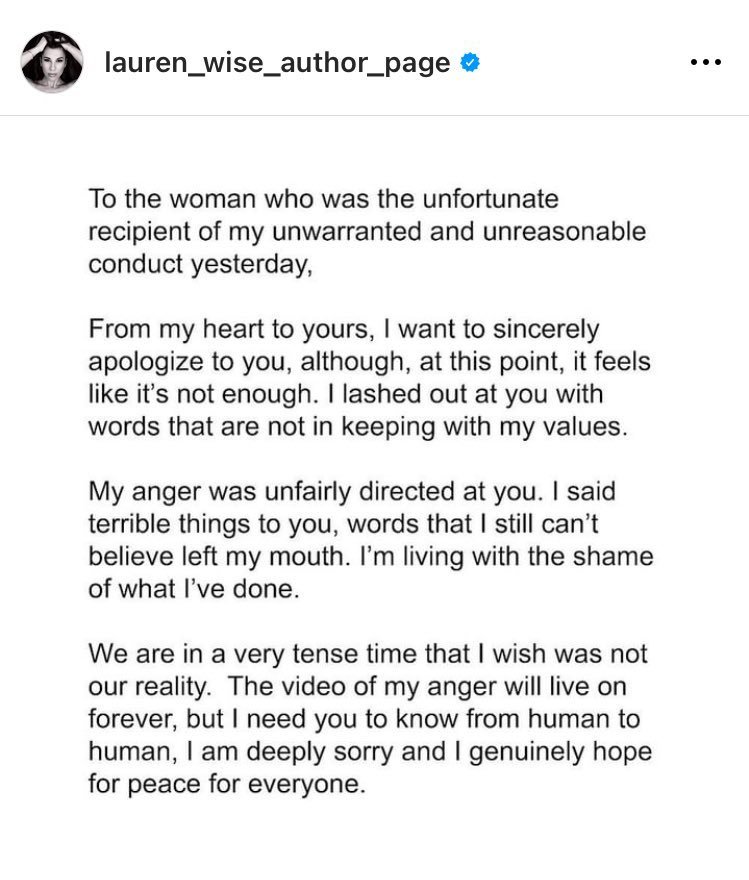The image size is (749, 880).
Task: Select the line "apologize to you, although"
Action: 369,362
